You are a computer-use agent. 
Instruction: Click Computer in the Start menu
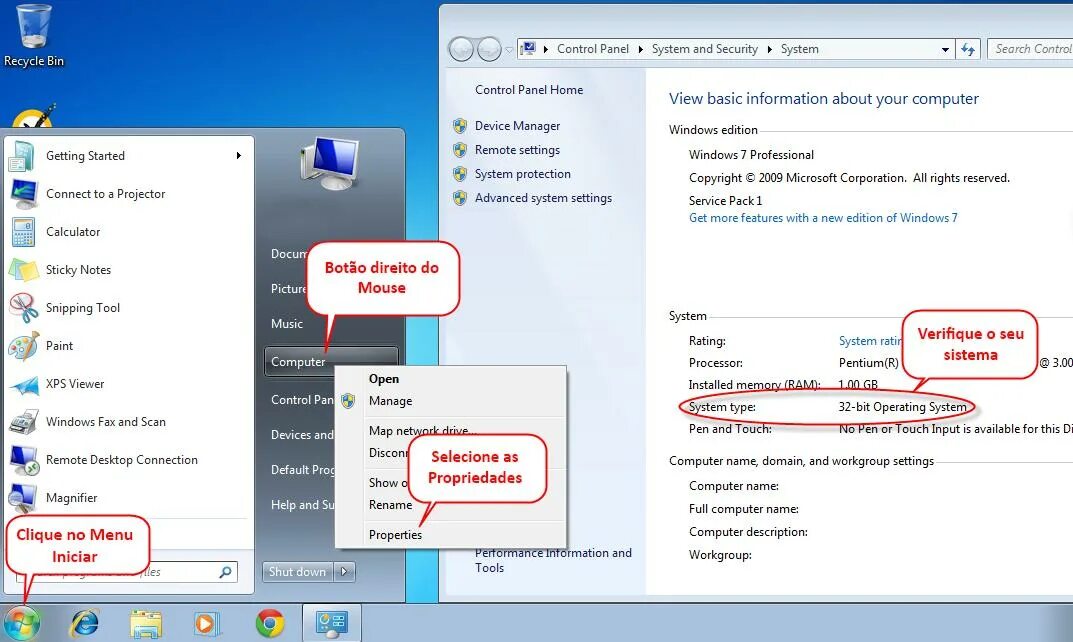pos(331,362)
